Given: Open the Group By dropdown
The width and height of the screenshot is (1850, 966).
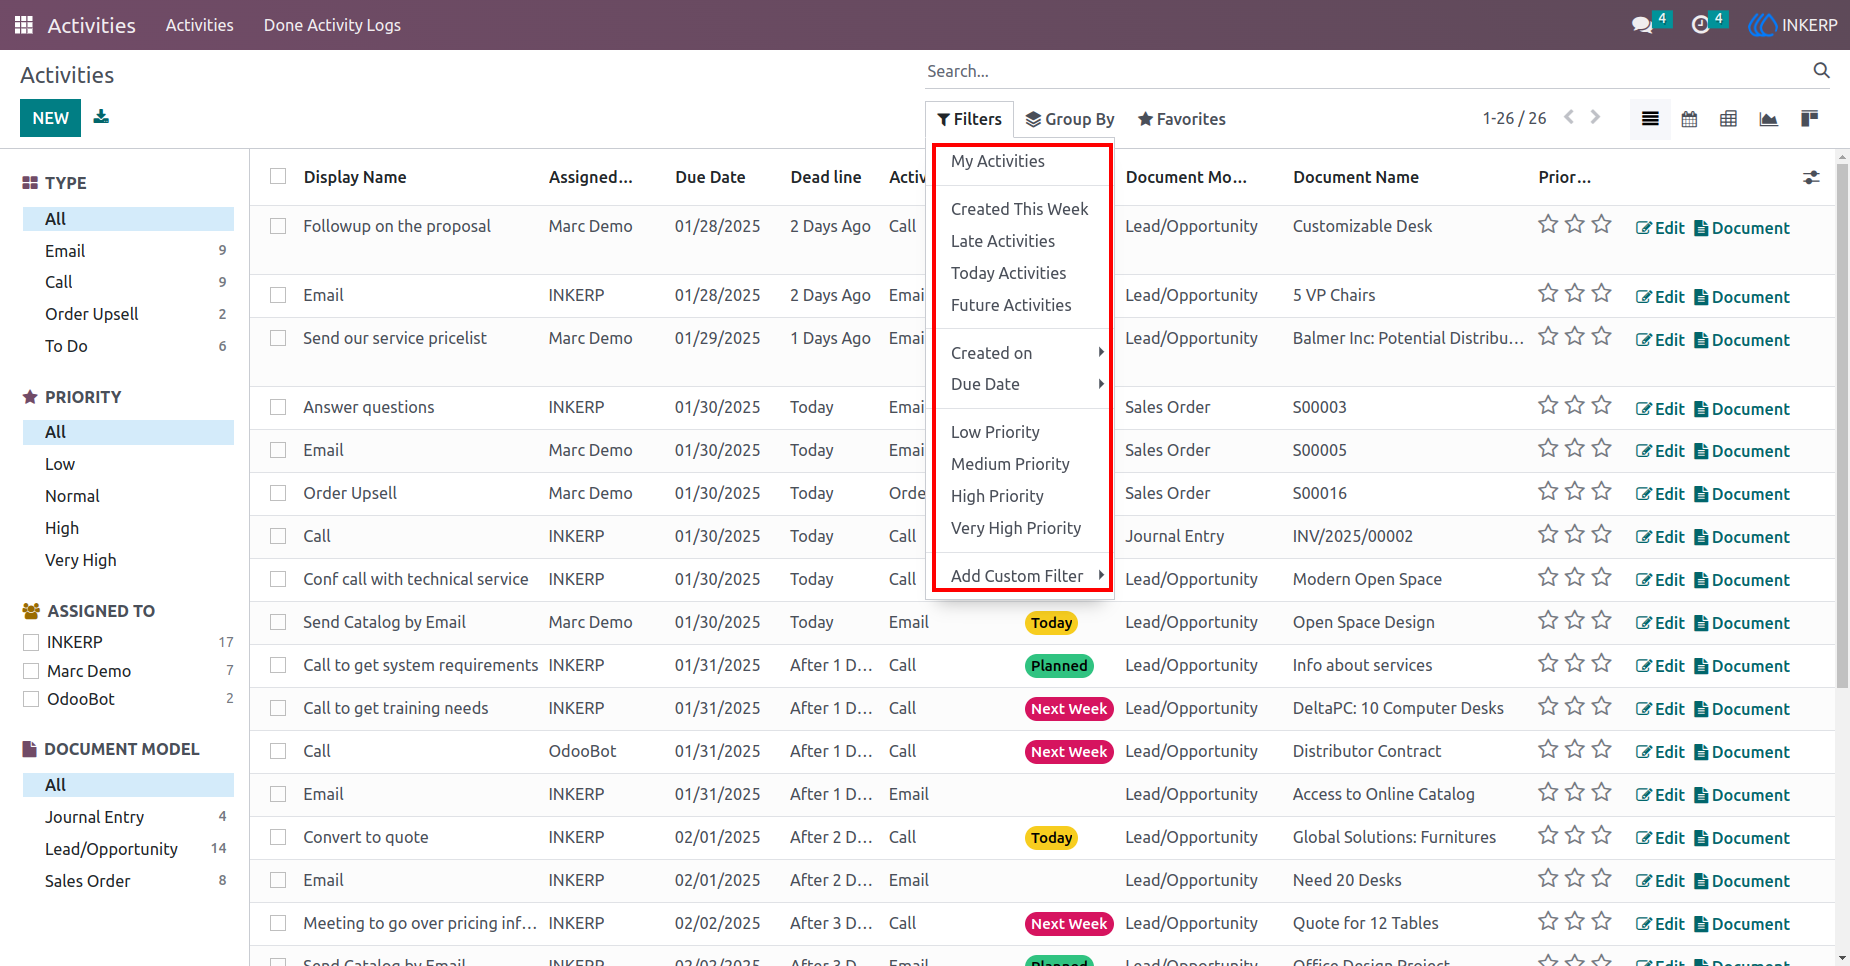Looking at the screenshot, I should [x=1070, y=119].
